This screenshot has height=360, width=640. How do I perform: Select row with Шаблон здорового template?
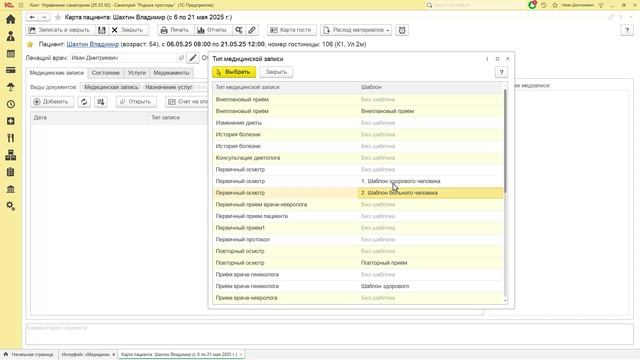point(358,286)
